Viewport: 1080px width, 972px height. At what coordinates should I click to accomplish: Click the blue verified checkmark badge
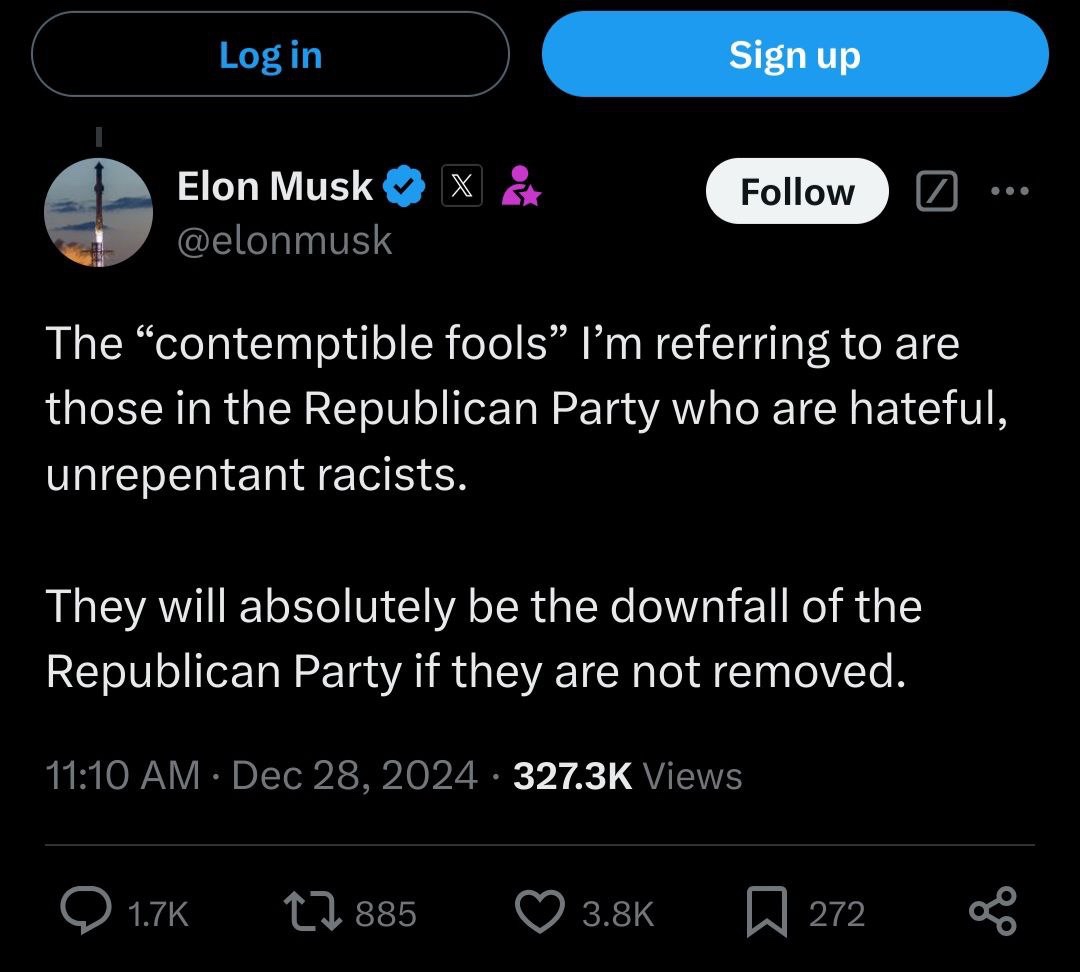tap(405, 187)
